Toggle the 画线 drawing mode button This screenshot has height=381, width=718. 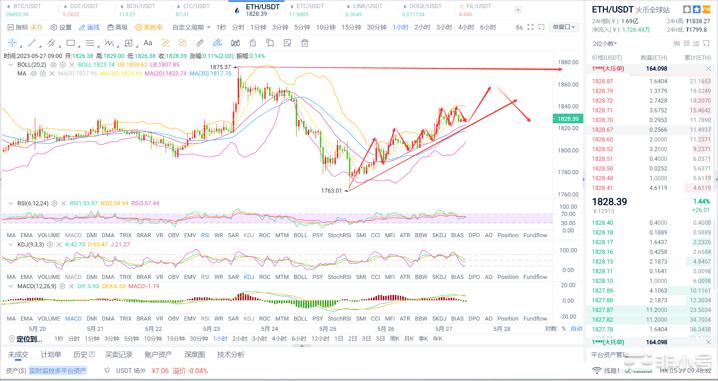coord(89,27)
